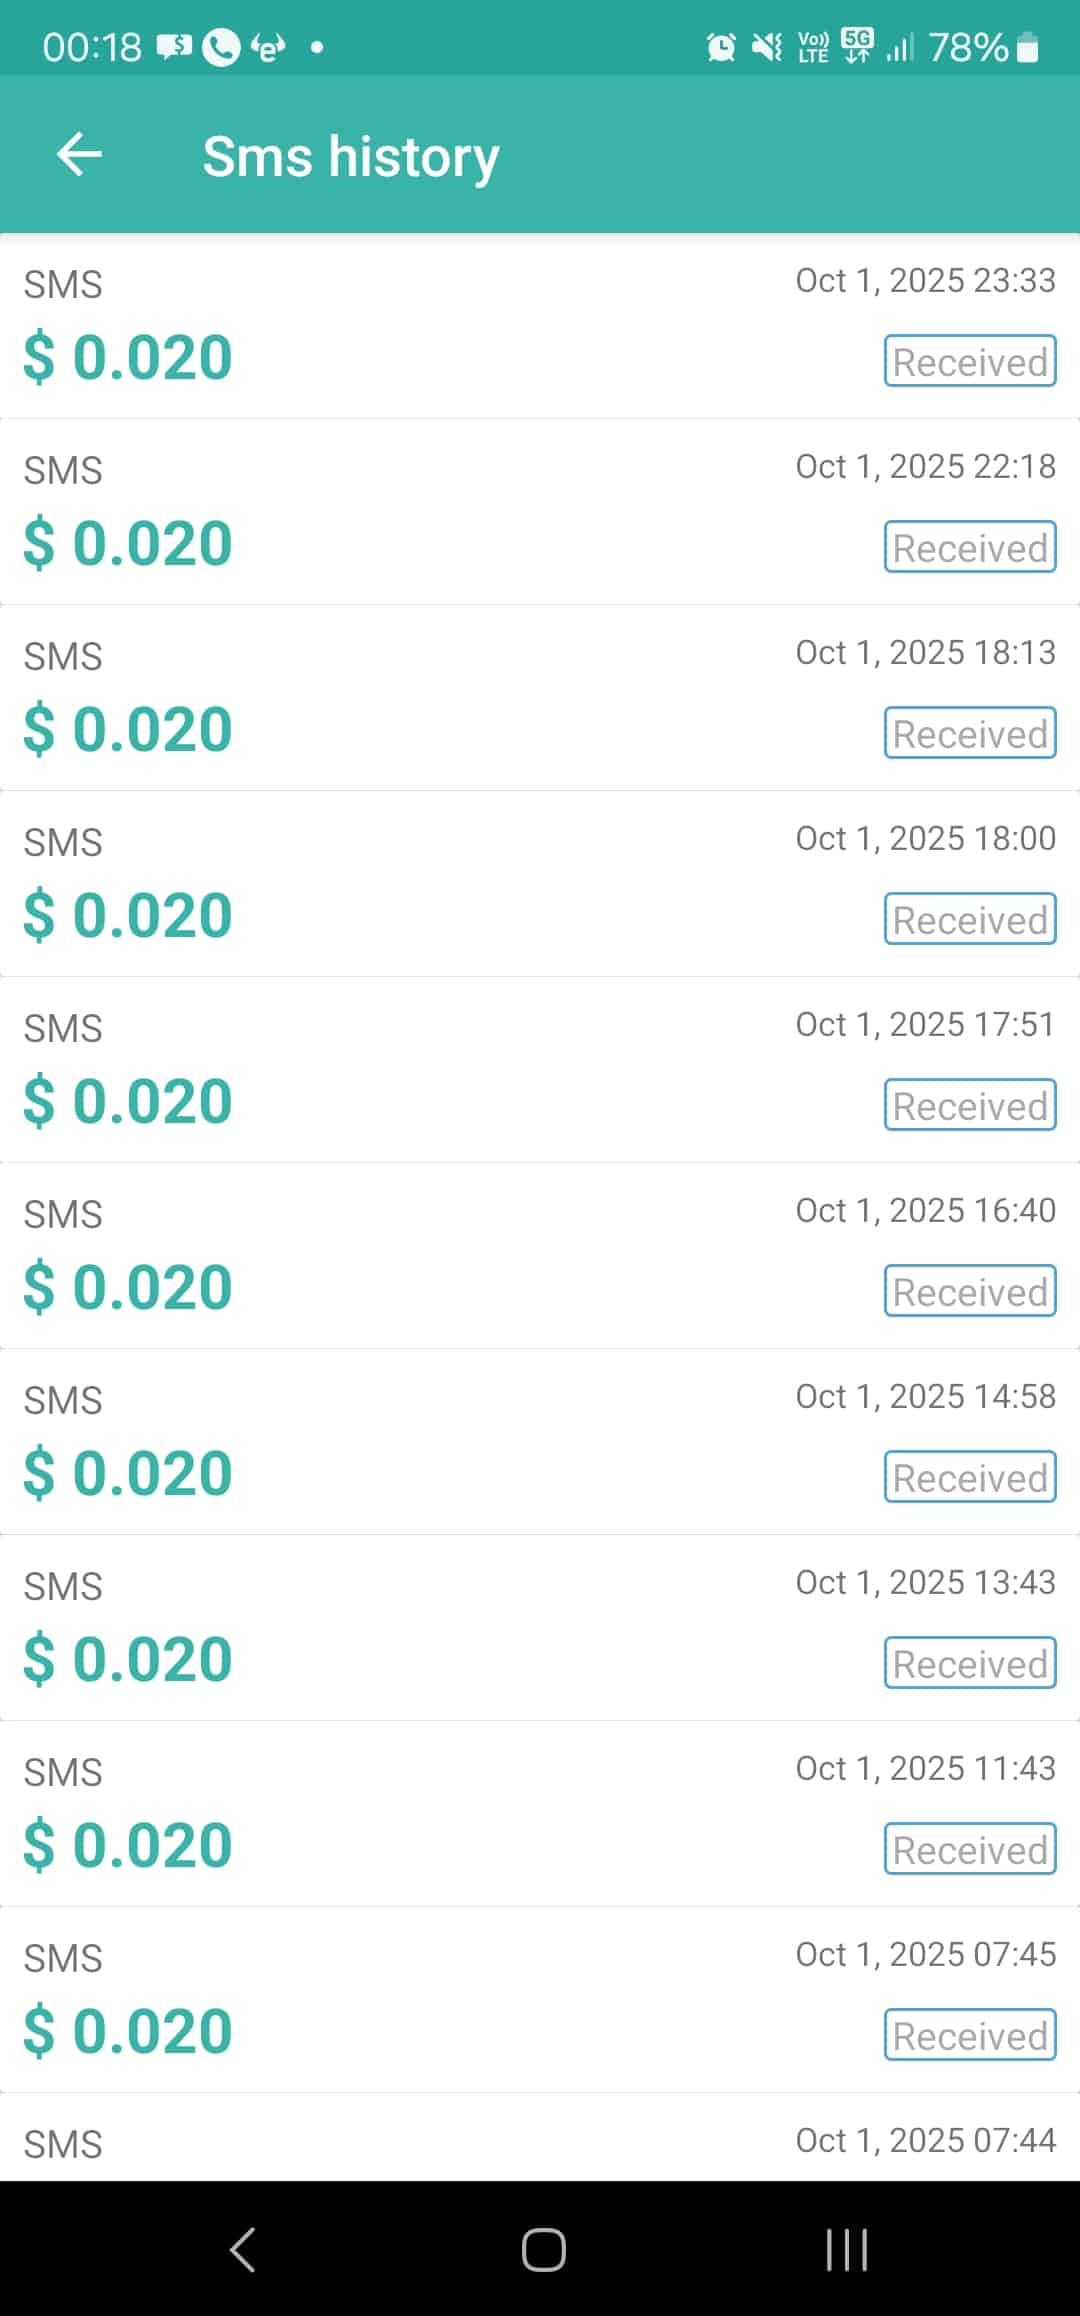Select the $ 0.020 amount for 13:43 SMS

128,1659
